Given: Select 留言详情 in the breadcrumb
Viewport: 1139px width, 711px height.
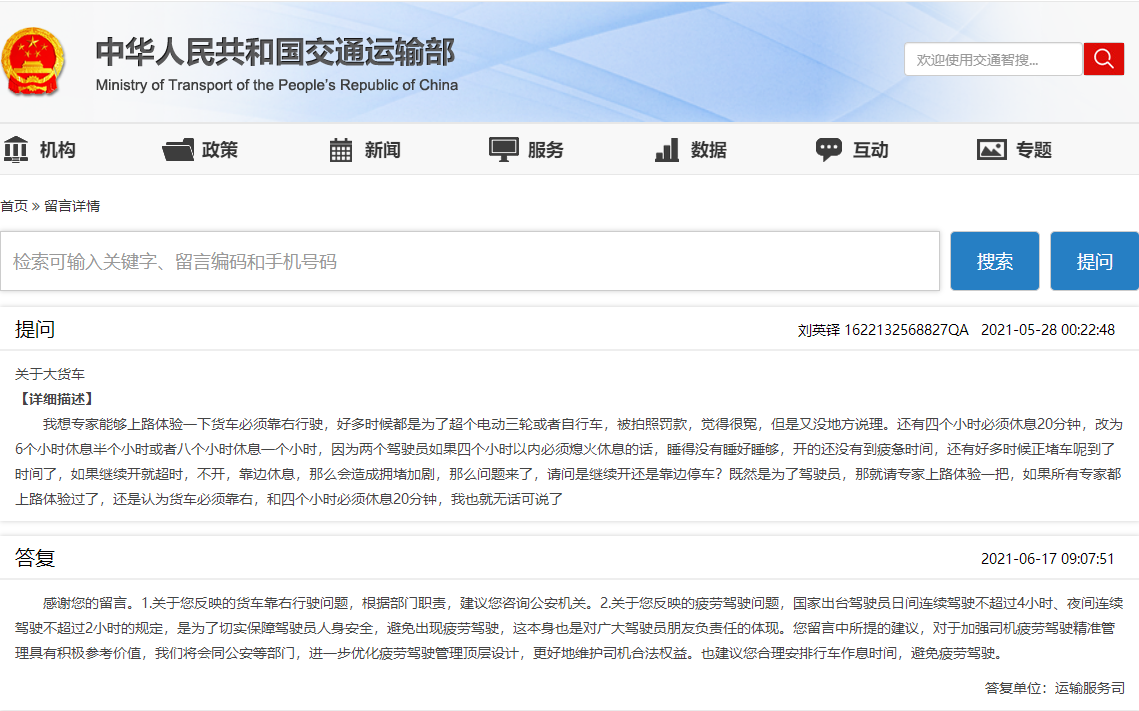Looking at the screenshot, I should pyautogui.click(x=72, y=206).
